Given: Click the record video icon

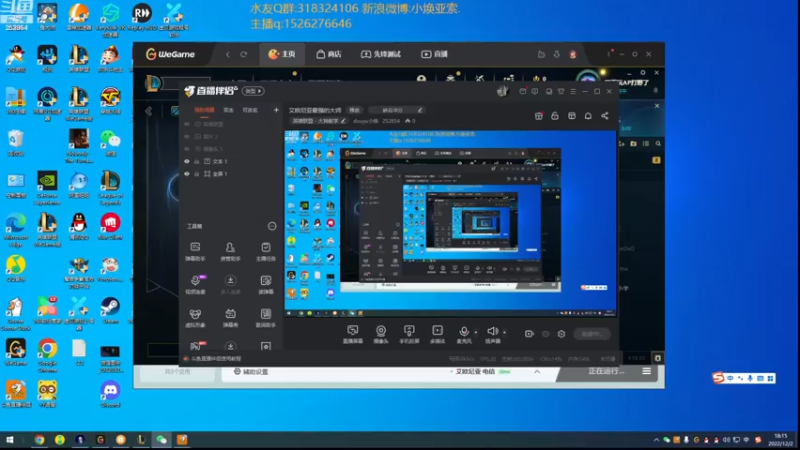Looking at the screenshot, I should (529, 334).
